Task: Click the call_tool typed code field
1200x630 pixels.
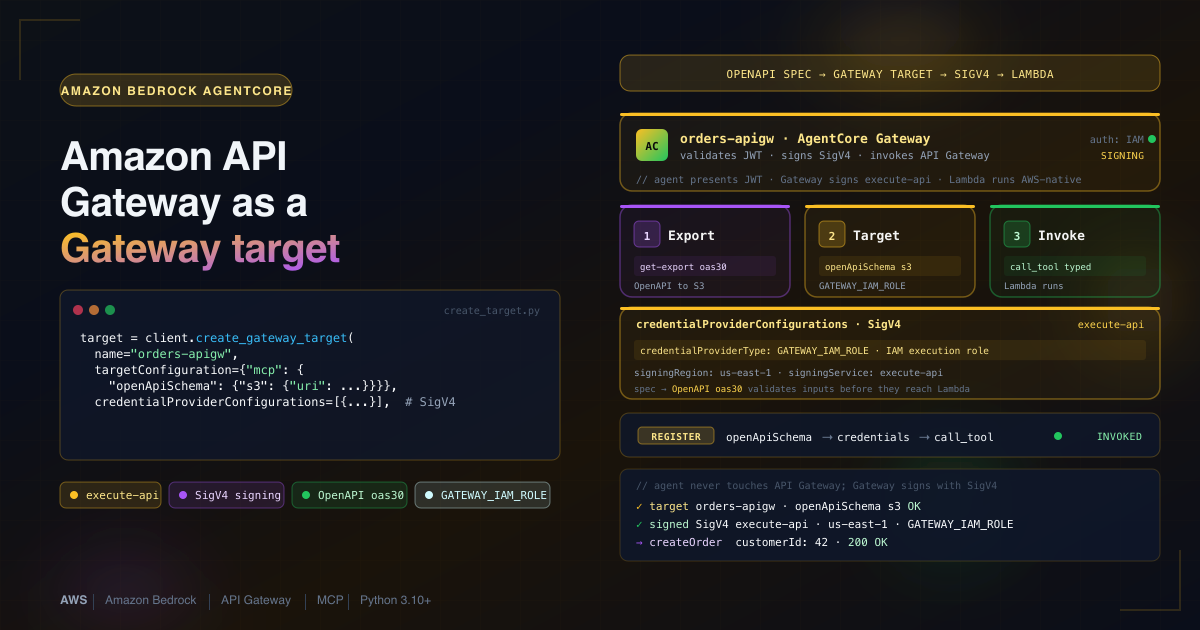Action: (1075, 266)
